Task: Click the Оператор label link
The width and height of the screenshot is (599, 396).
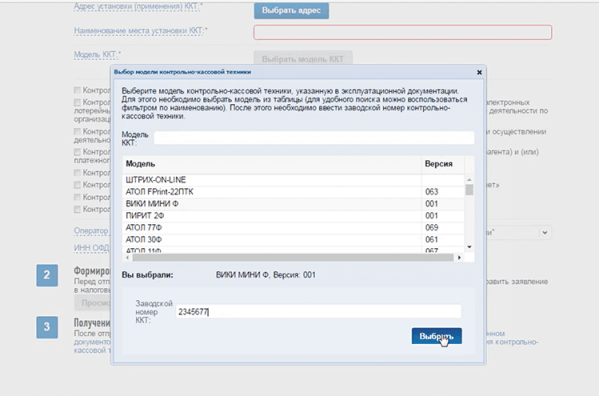Action: coord(91,231)
